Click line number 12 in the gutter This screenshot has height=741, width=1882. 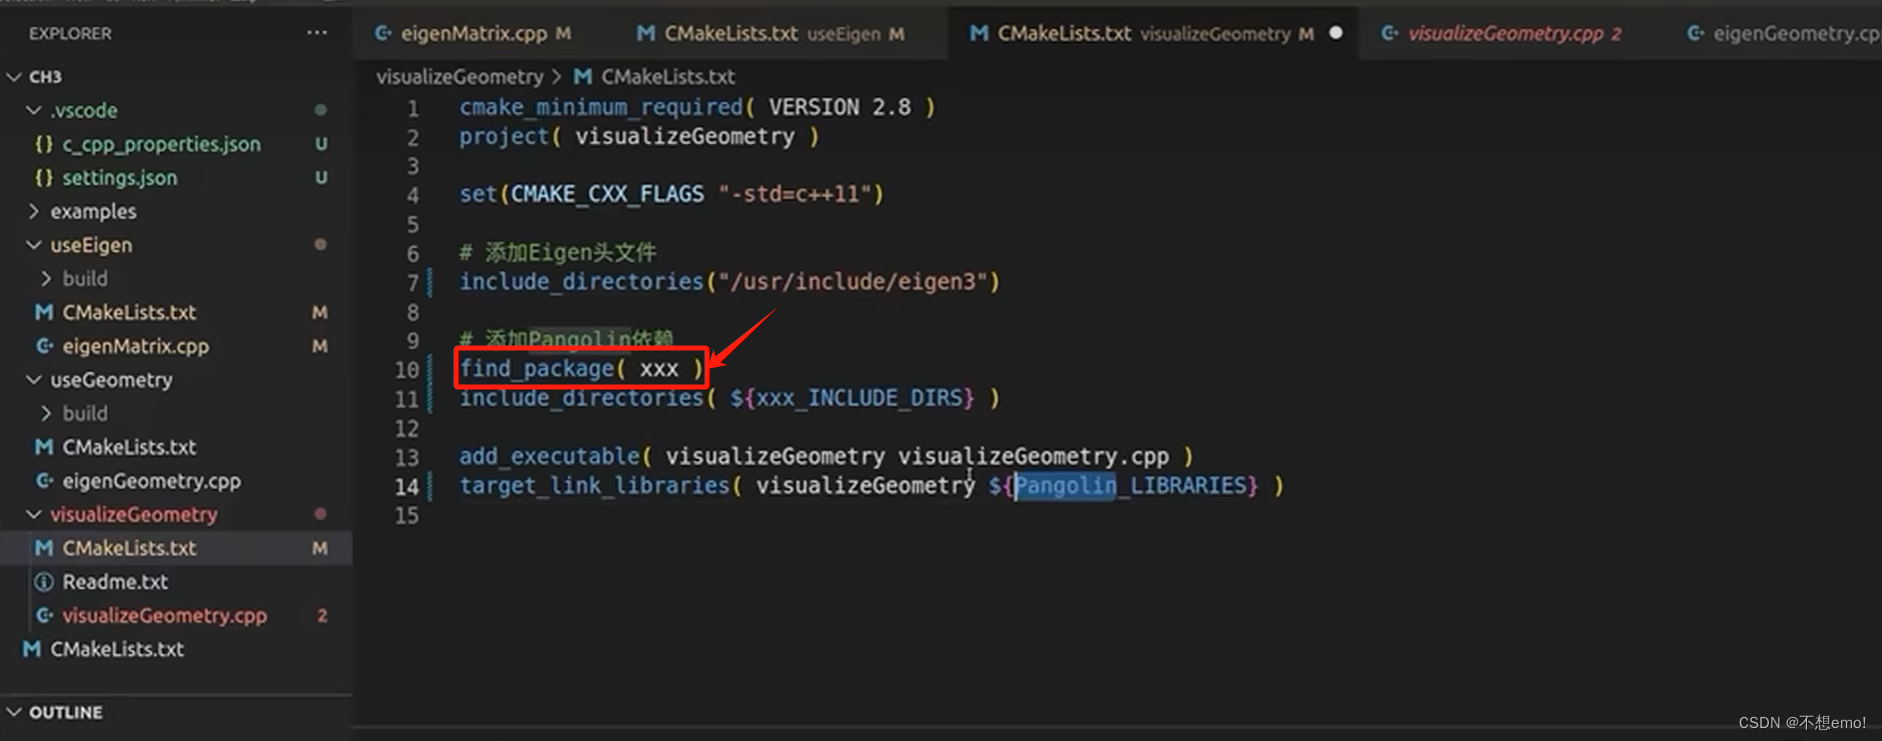pos(407,429)
